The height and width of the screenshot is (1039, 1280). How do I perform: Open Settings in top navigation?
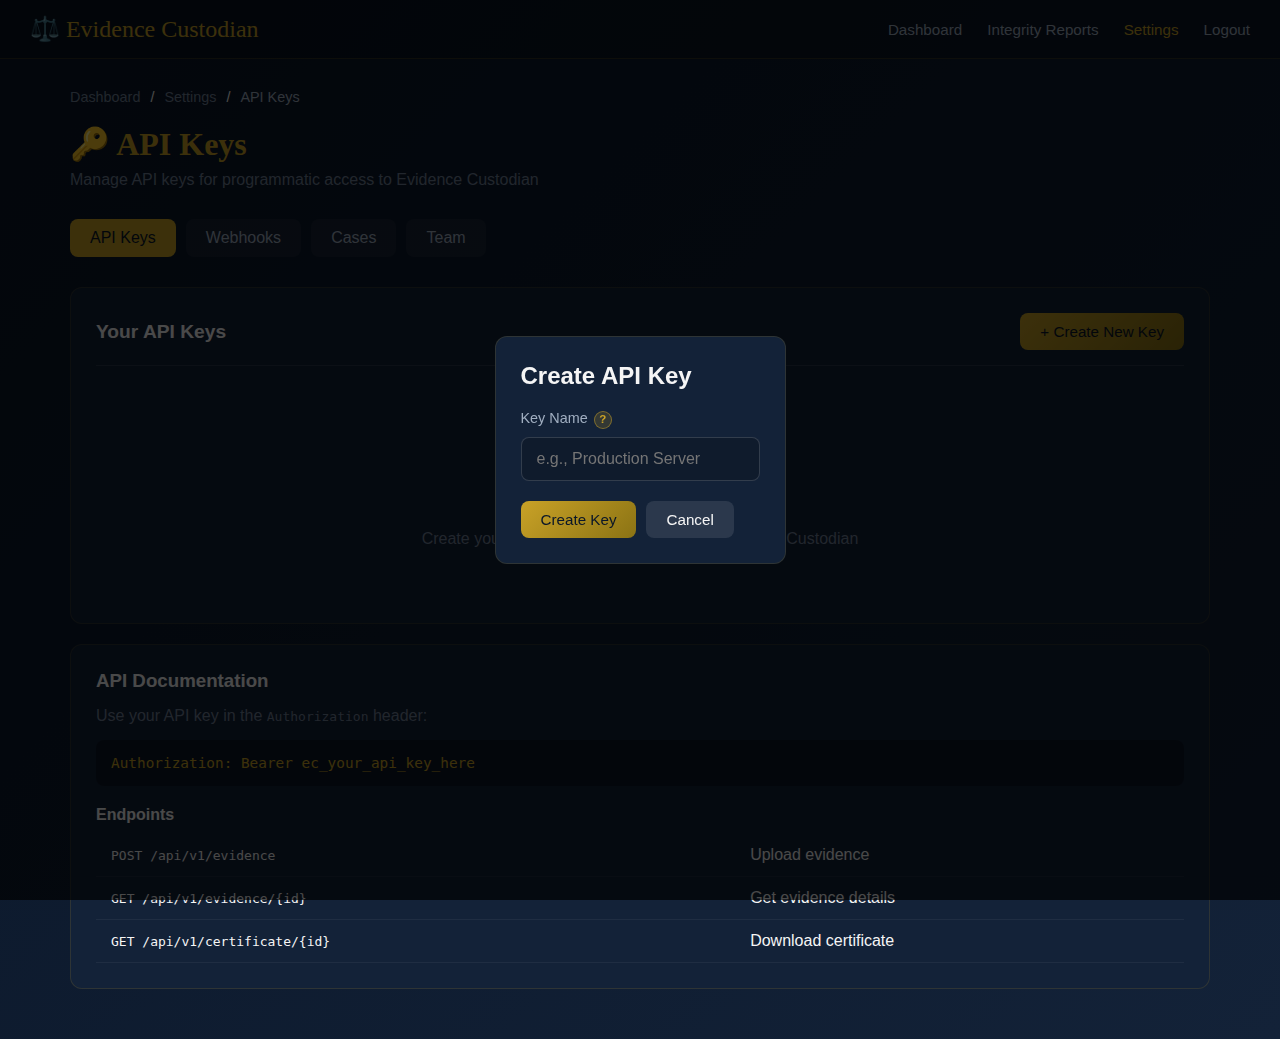coord(1151,30)
